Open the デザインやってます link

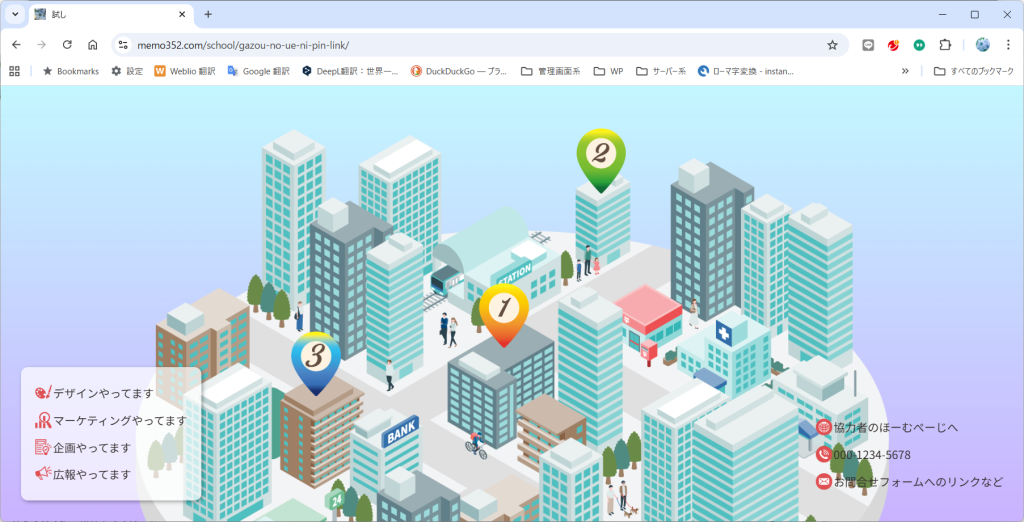click(102, 394)
